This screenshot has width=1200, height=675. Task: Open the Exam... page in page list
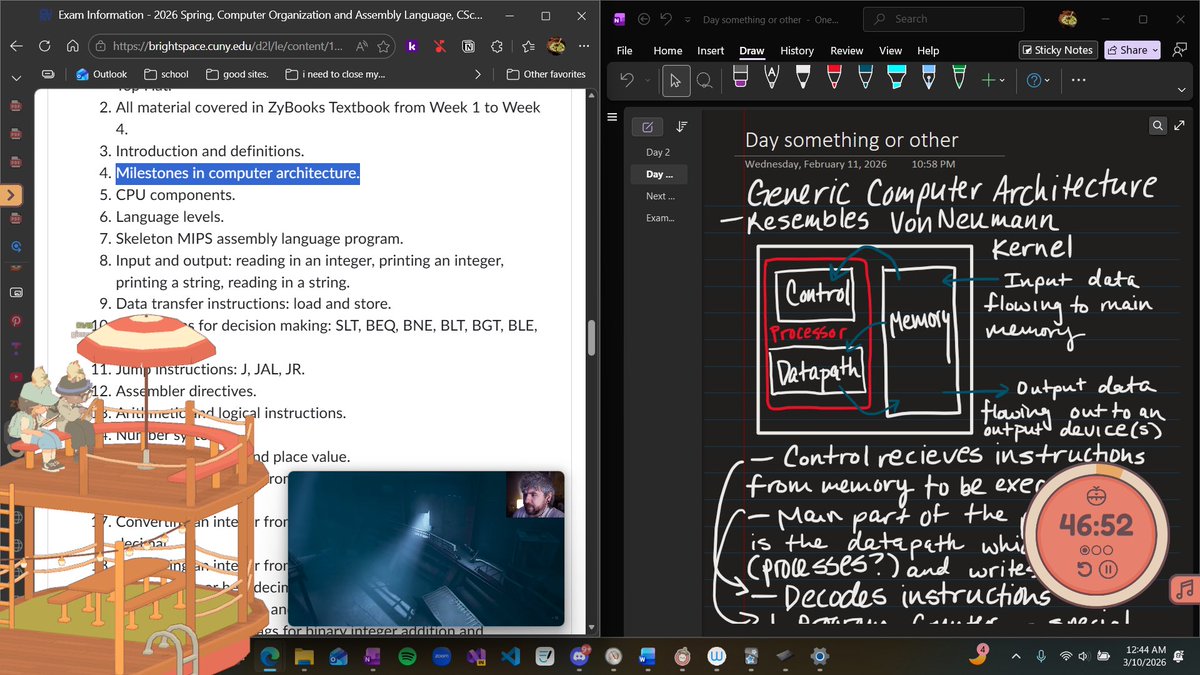click(x=658, y=218)
